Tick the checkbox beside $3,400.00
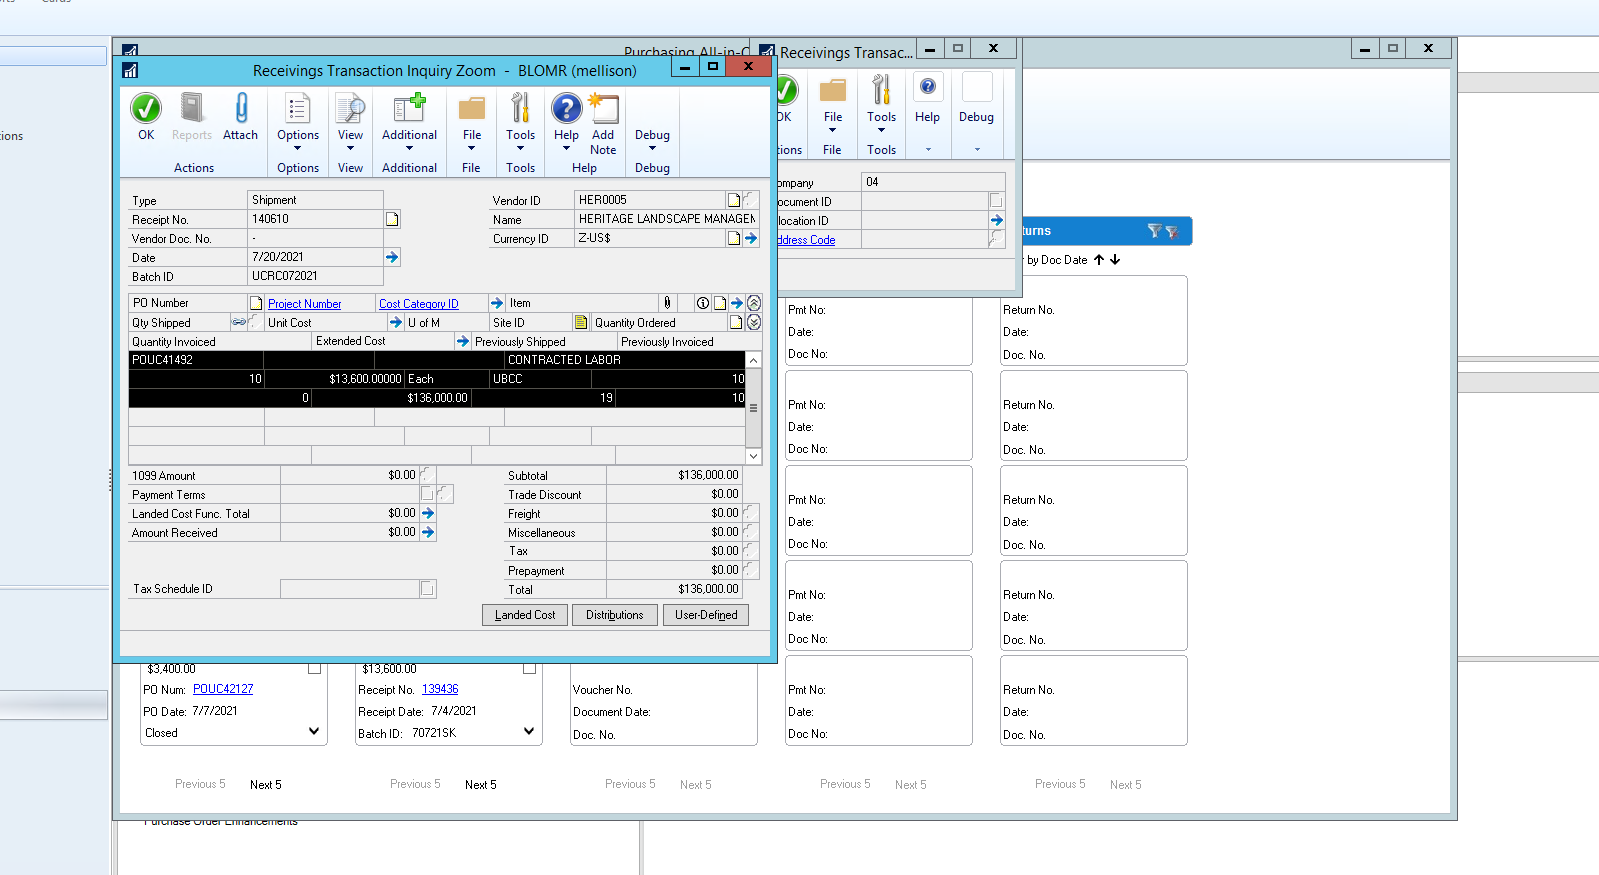 315,668
